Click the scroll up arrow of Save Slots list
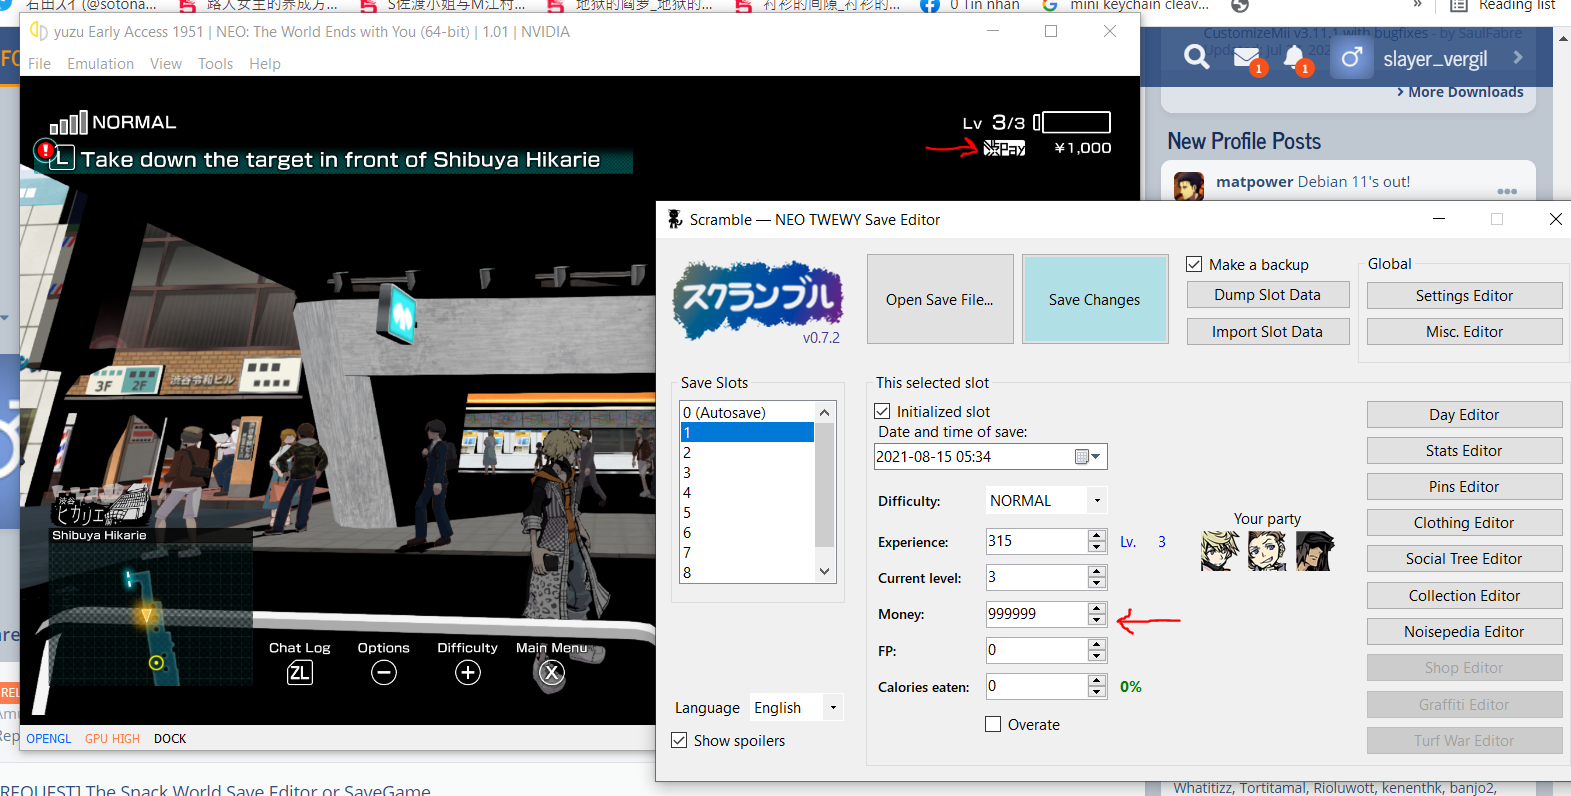Screen dimensions: 1571x796 tap(824, 412)
